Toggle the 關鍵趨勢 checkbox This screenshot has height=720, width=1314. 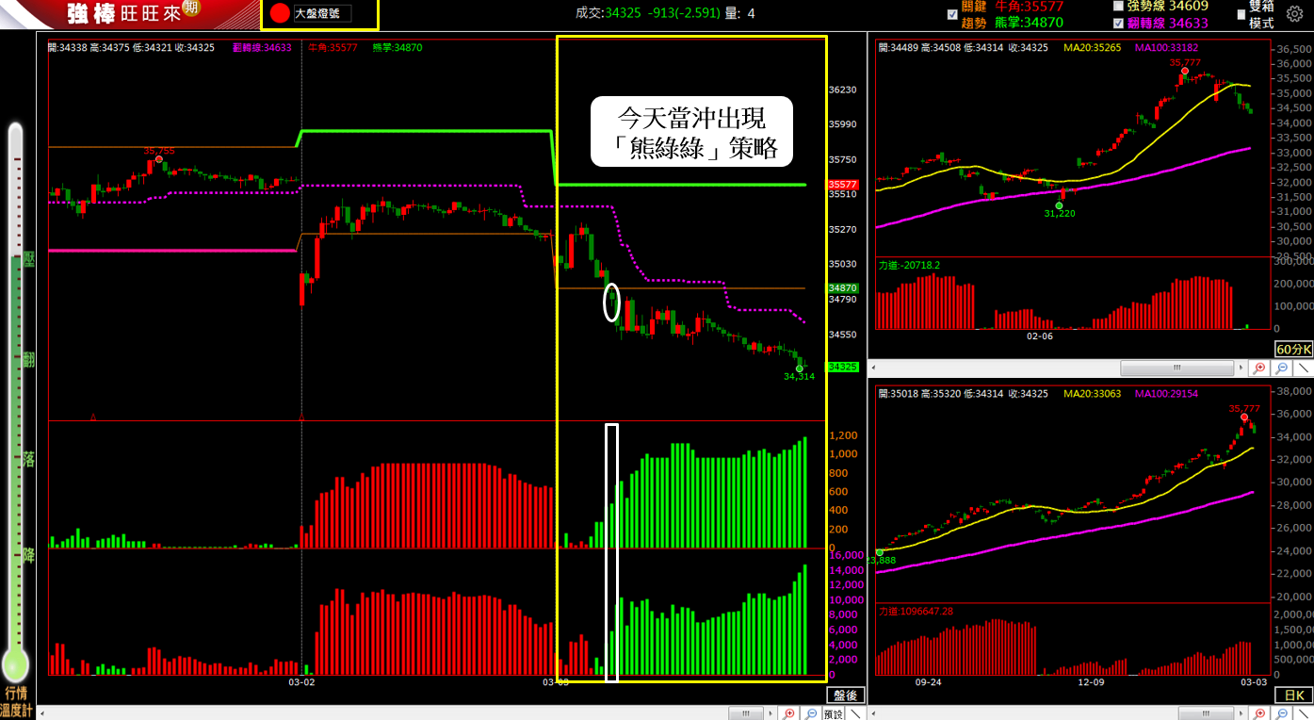coord(952,14)
